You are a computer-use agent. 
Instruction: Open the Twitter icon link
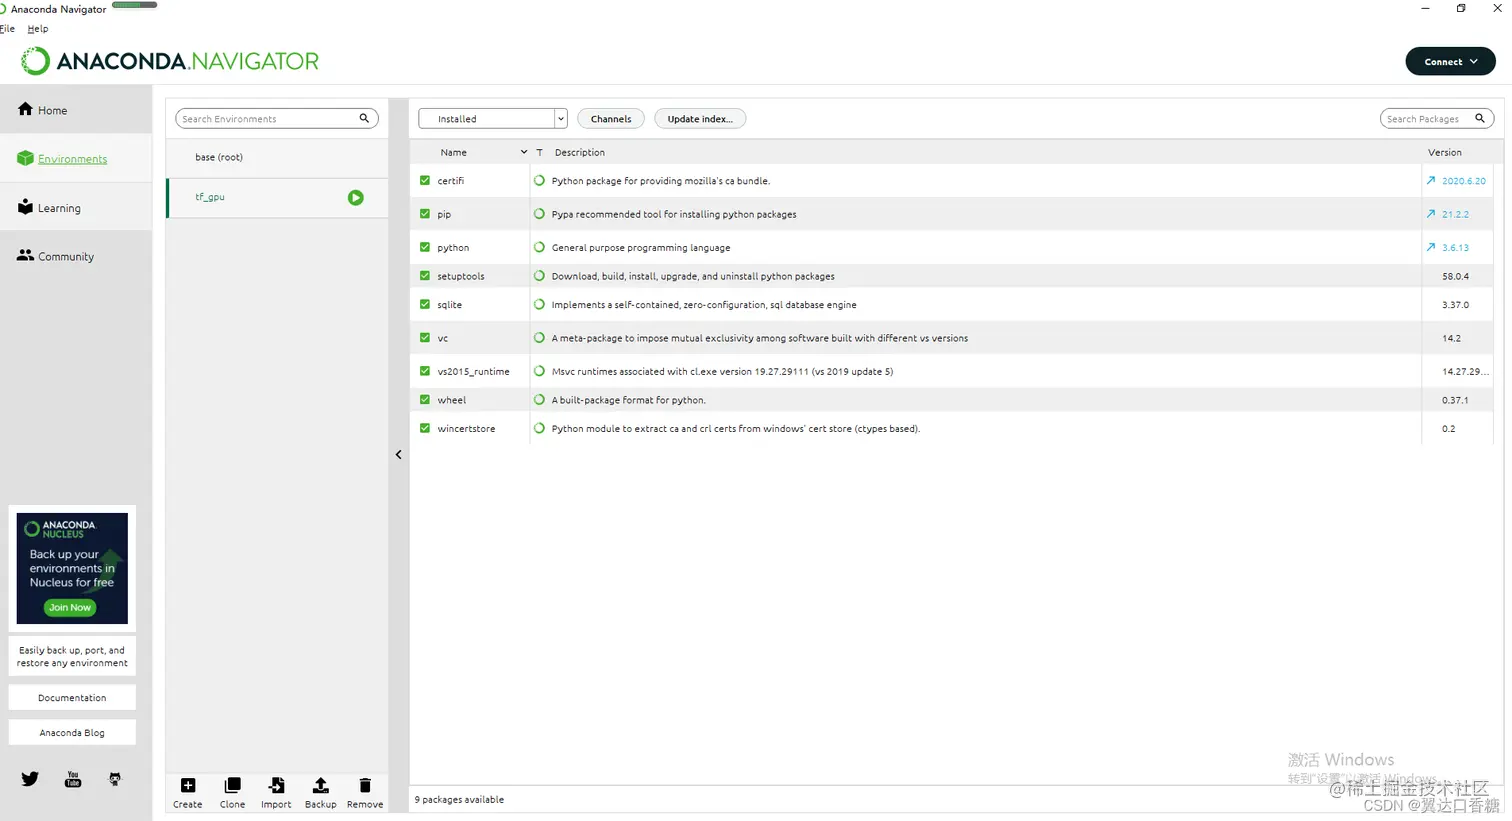click(30, 779)
